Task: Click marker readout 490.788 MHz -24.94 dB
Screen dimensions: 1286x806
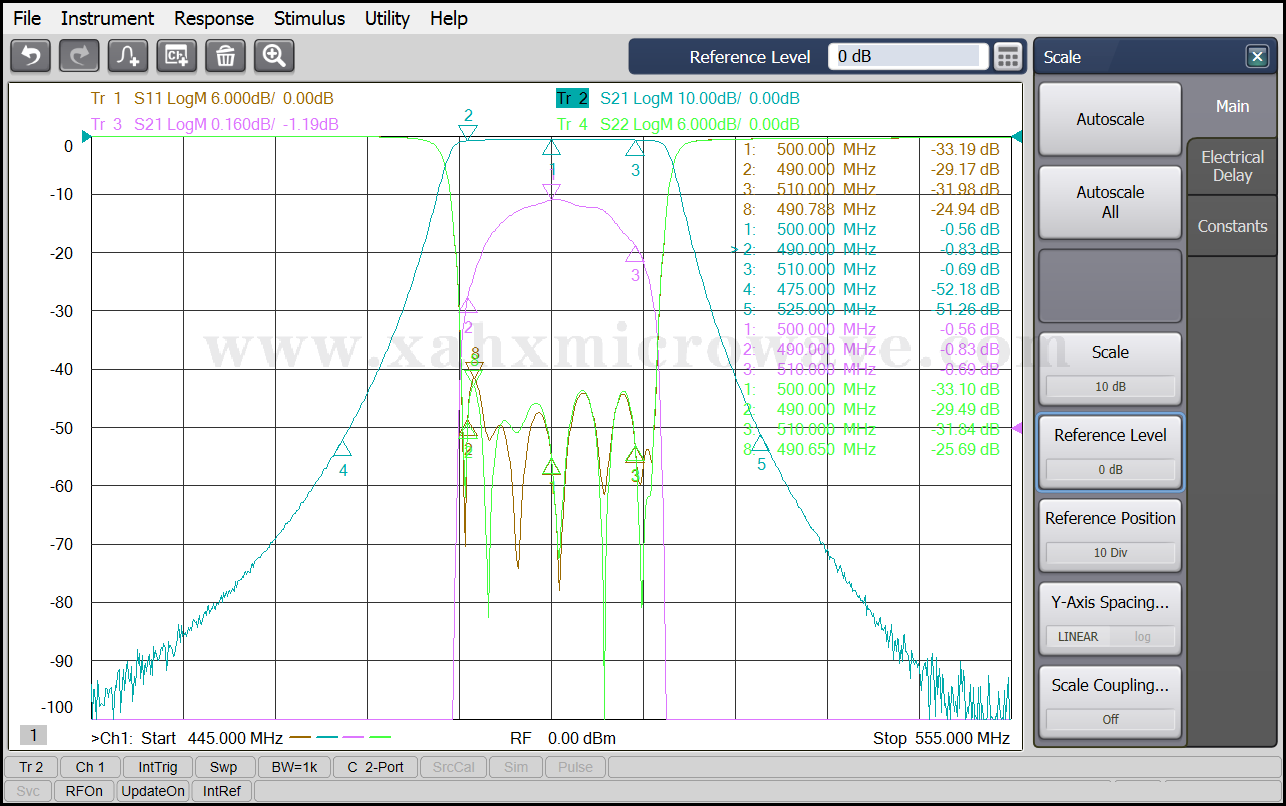Action: 871,209
